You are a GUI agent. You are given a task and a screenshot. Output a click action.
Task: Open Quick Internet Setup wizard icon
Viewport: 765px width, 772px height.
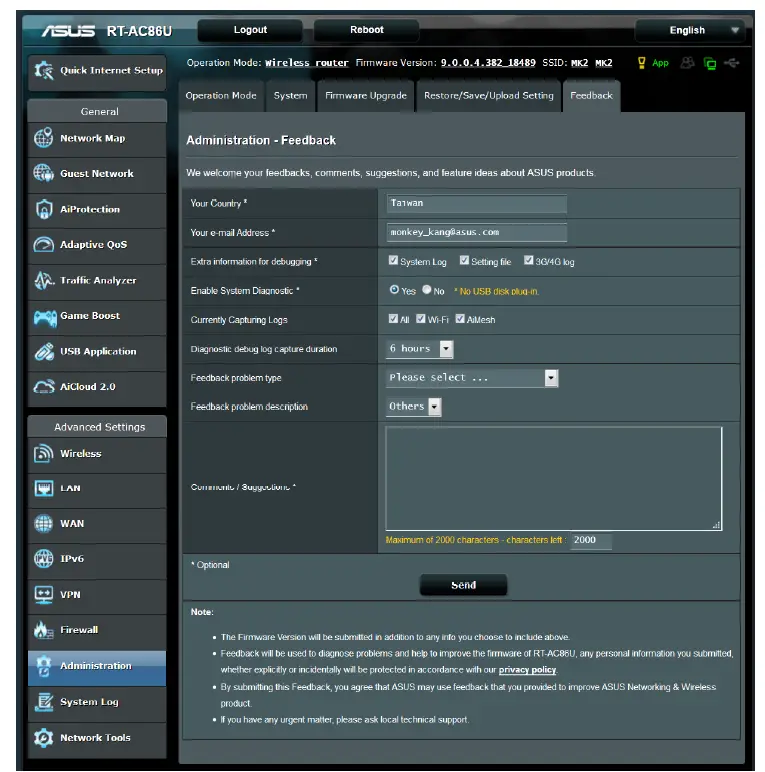tap(44, 70)
